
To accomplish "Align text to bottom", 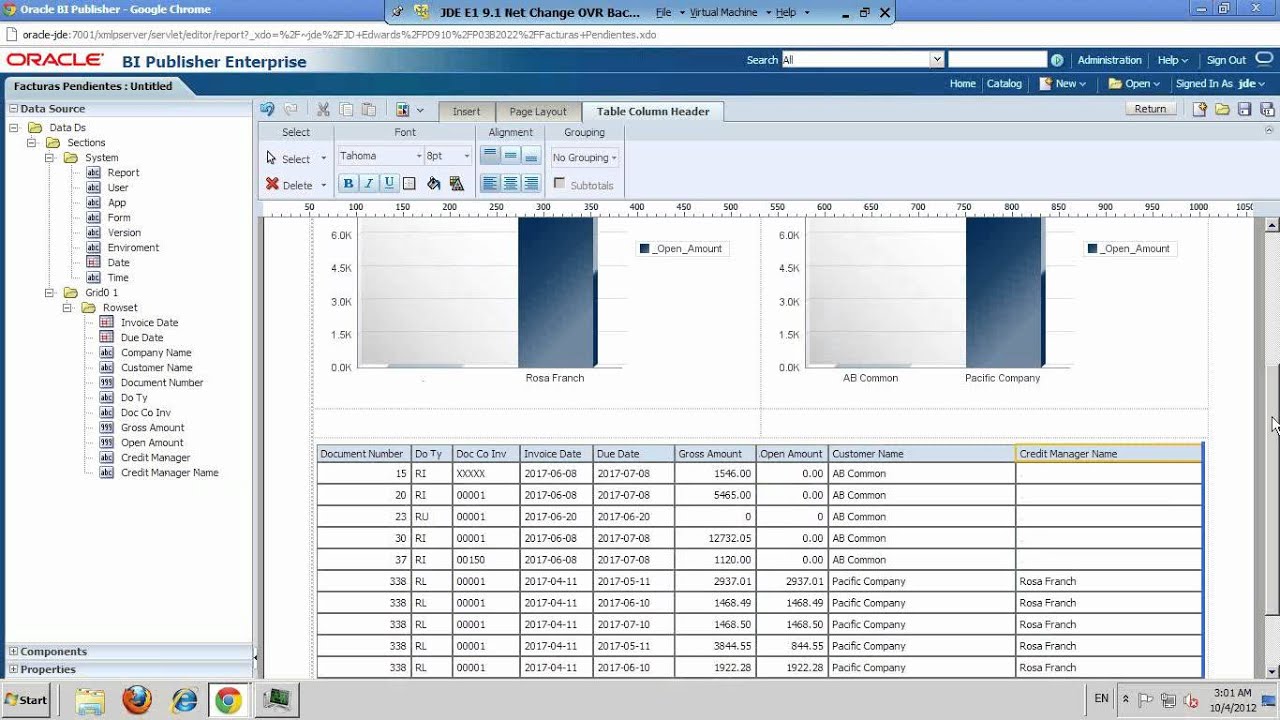I will (x=531, y=156).
